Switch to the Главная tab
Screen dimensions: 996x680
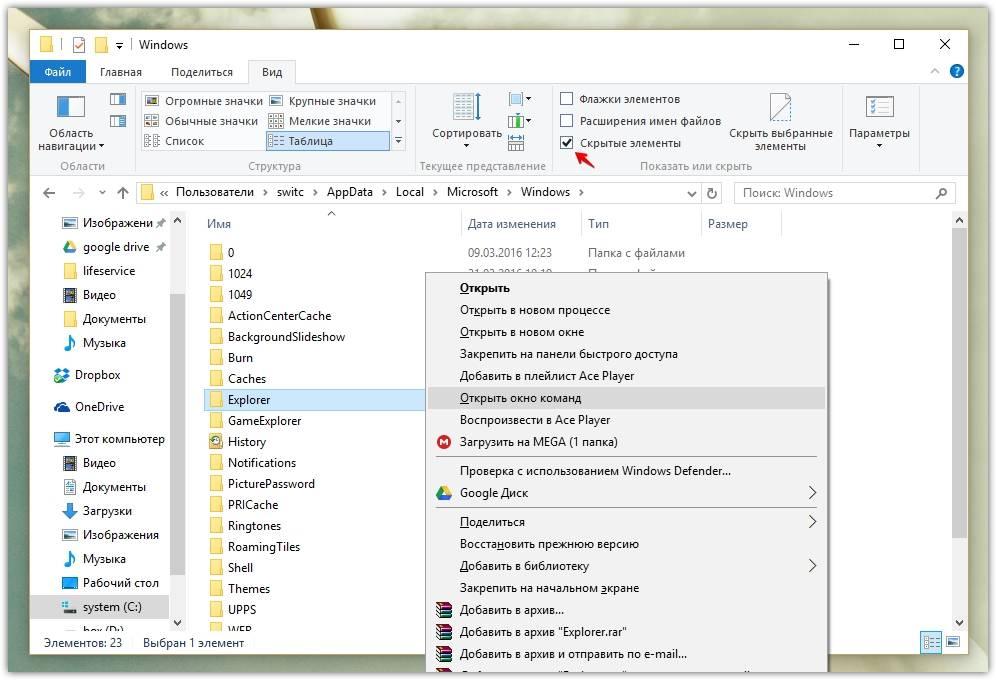pyautogui.click(x=121, y=72)
